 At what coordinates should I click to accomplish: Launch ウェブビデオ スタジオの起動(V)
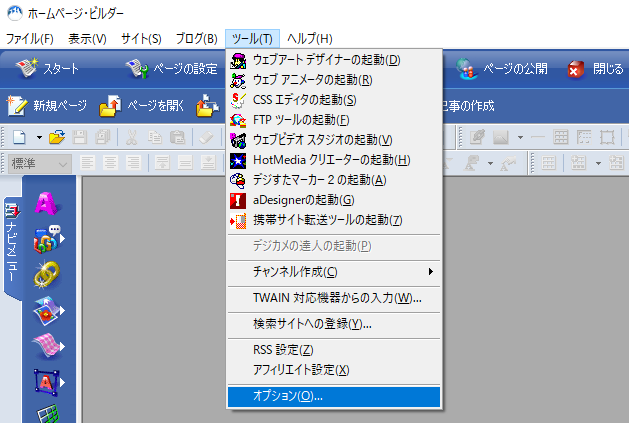click(334, 140)
